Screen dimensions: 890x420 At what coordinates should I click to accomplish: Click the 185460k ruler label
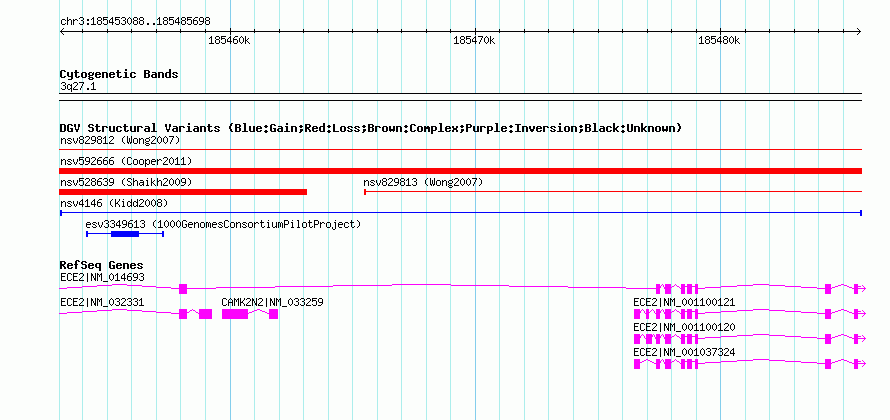click(x=229, y=40)
